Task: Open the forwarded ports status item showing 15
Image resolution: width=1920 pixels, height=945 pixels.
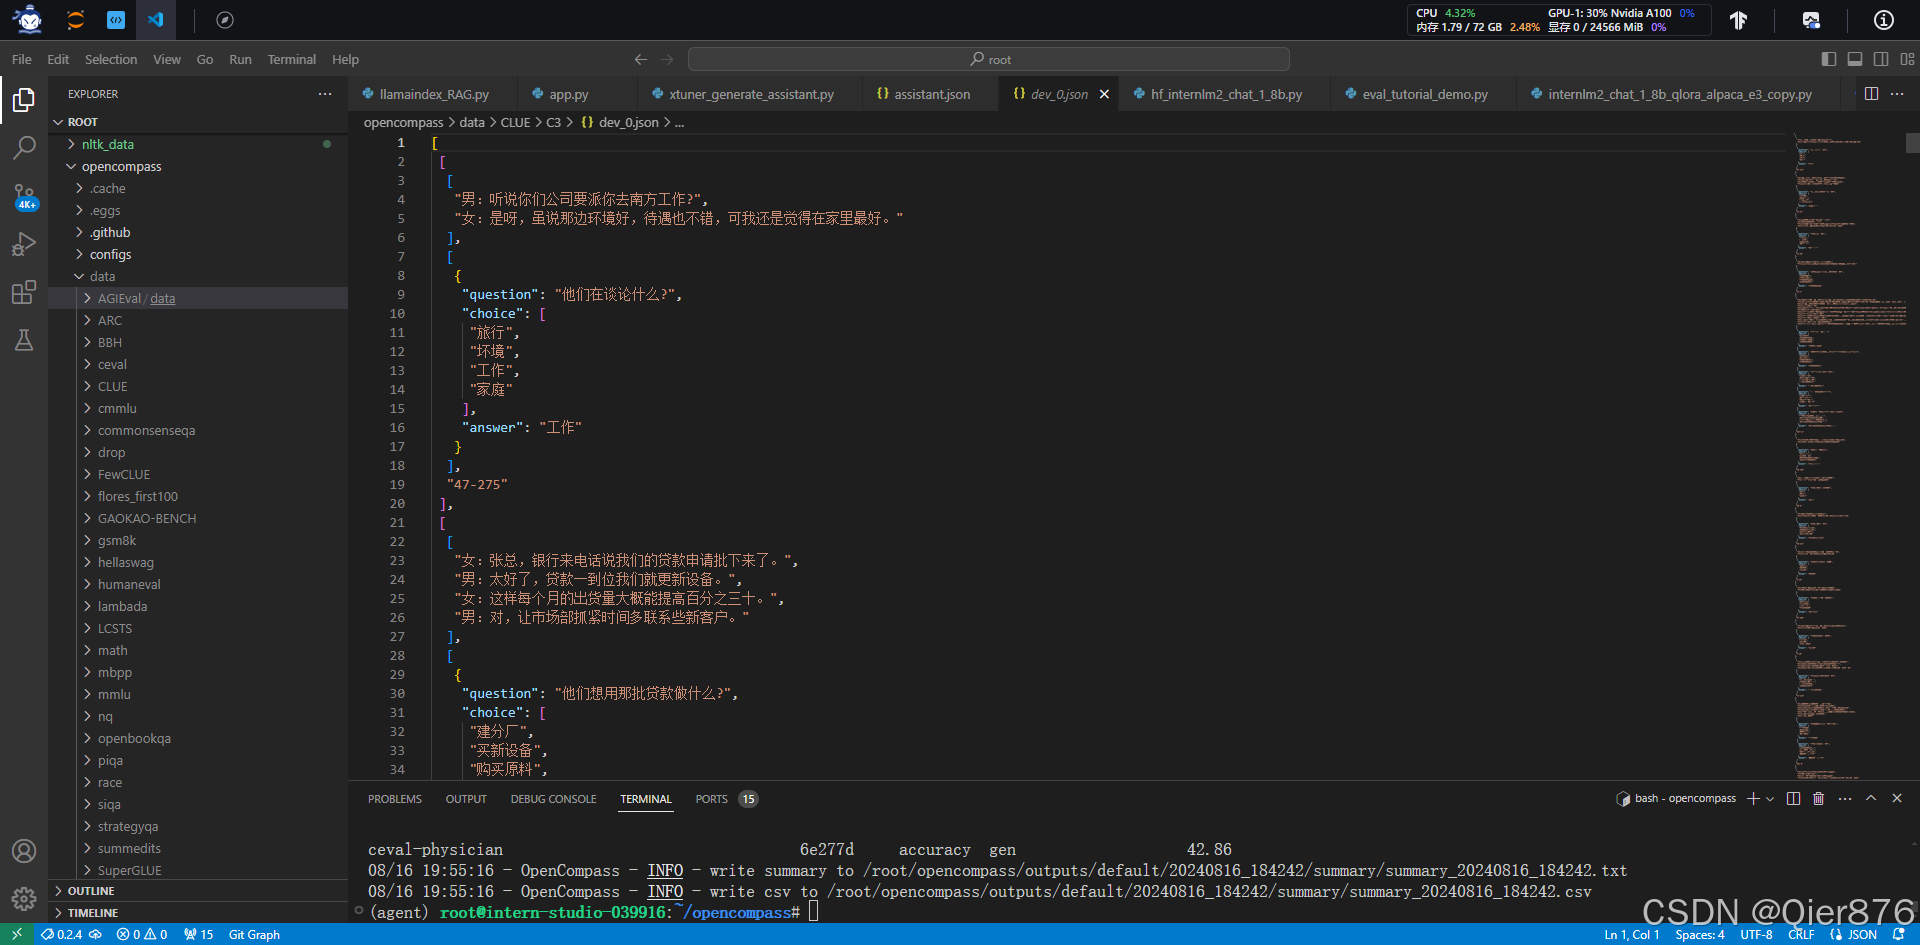Action: [x=199, y=934]
